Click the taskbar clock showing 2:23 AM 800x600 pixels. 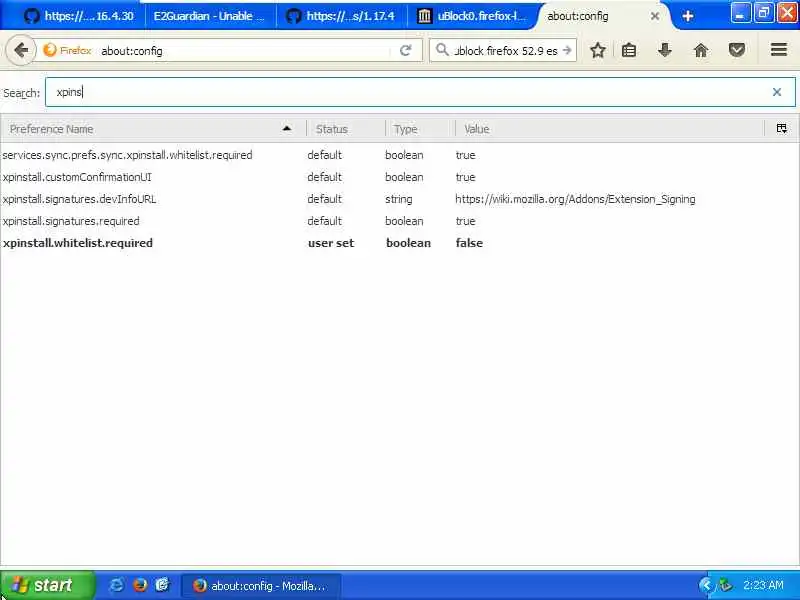pos(763,585)
